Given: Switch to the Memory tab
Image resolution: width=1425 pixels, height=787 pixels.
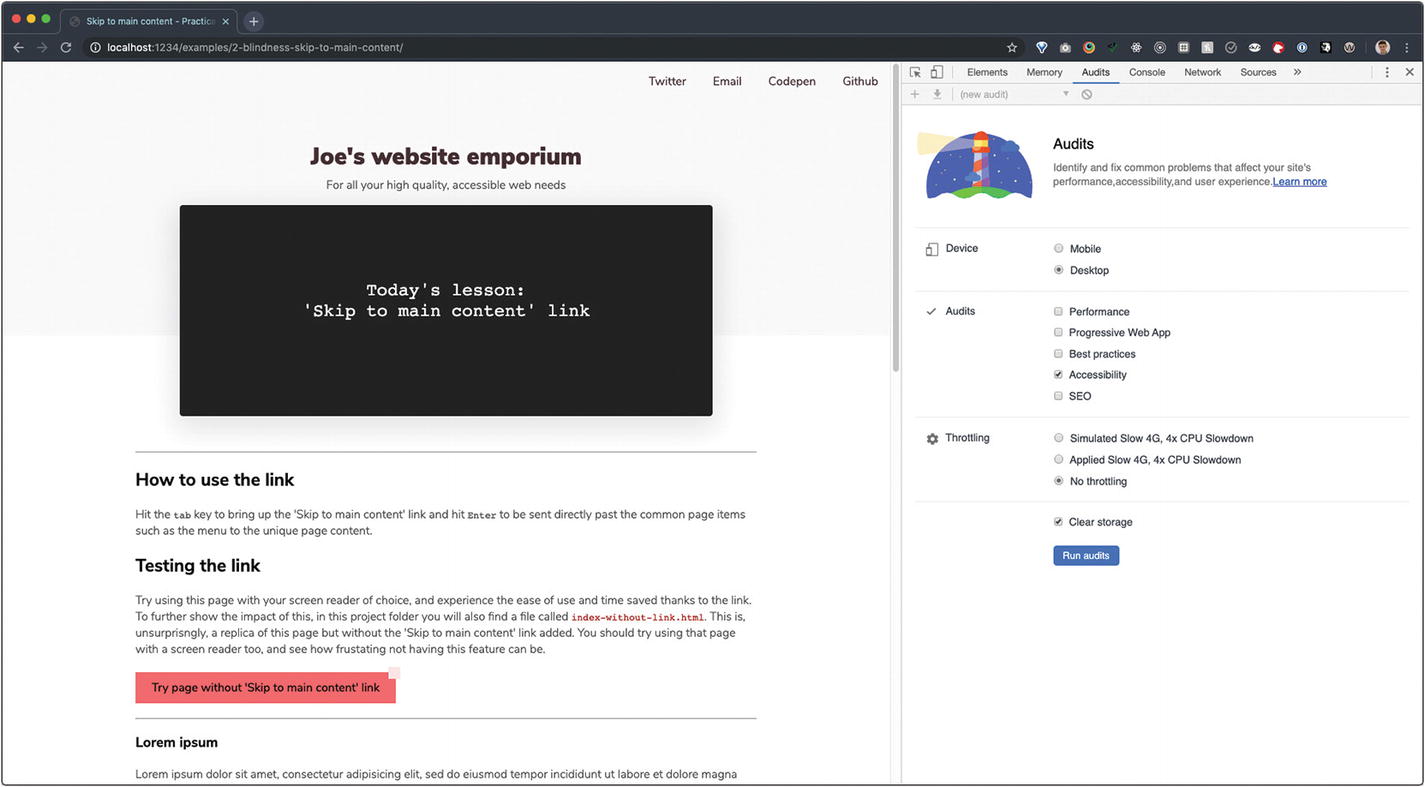Looking at the screenshot, I should pyautogui.click(x=1044, y=72).
